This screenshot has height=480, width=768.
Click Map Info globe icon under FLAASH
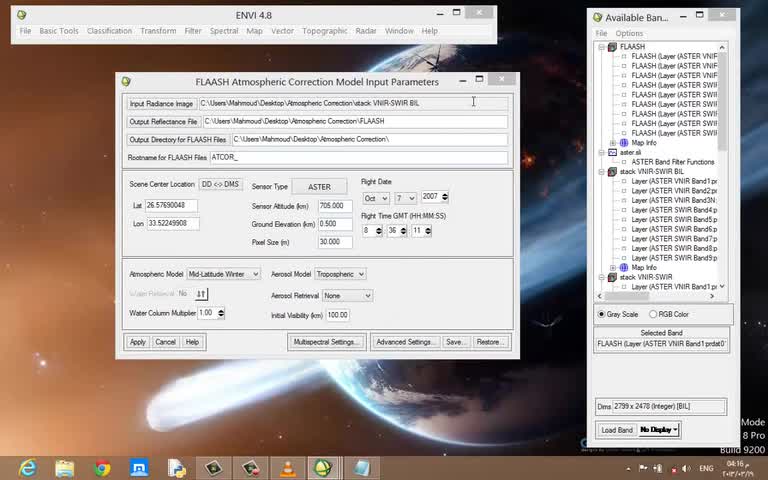624,143
